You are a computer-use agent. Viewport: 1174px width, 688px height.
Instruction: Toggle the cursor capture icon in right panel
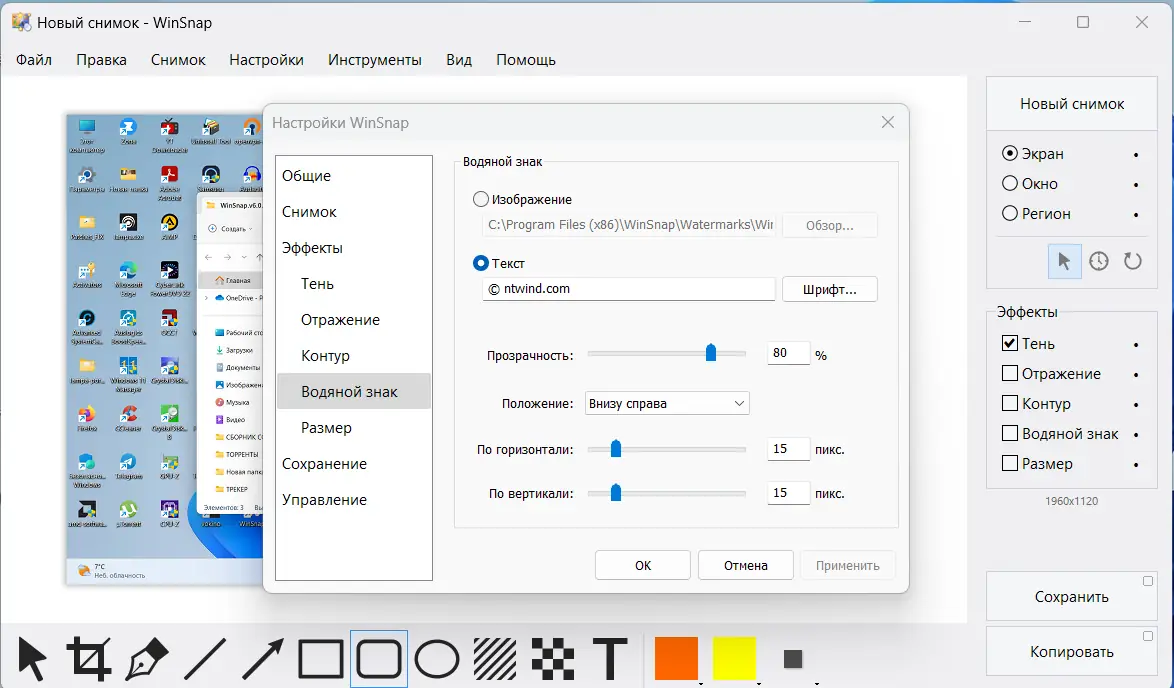(x=1064, y=261)
